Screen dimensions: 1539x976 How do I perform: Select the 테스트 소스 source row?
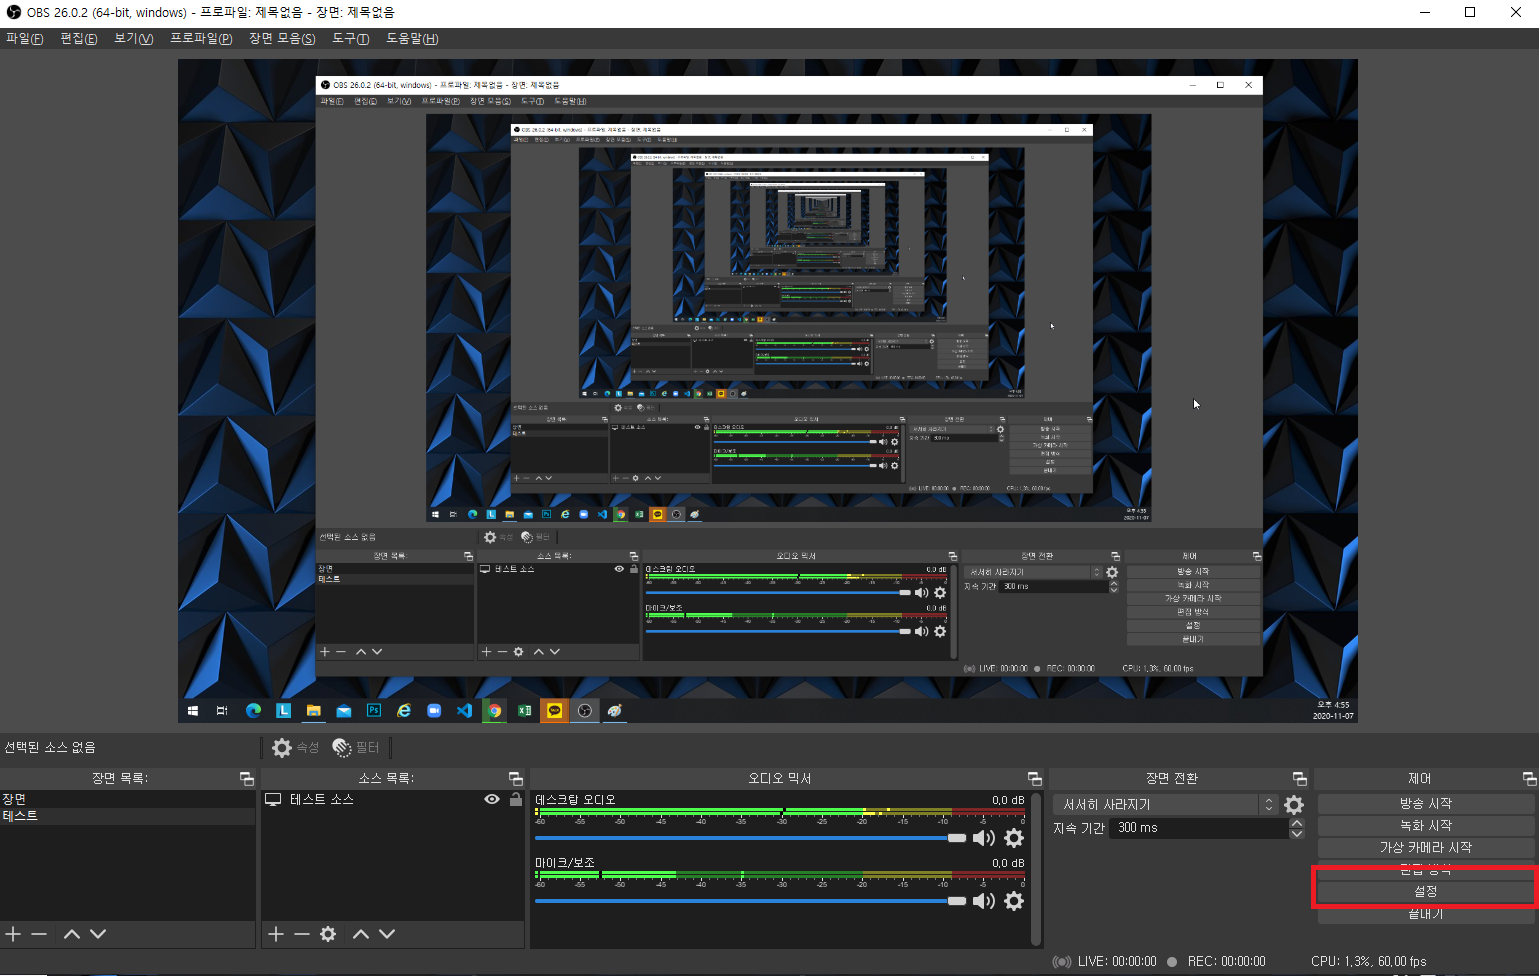pyautogui.click(x=393, y=800)
